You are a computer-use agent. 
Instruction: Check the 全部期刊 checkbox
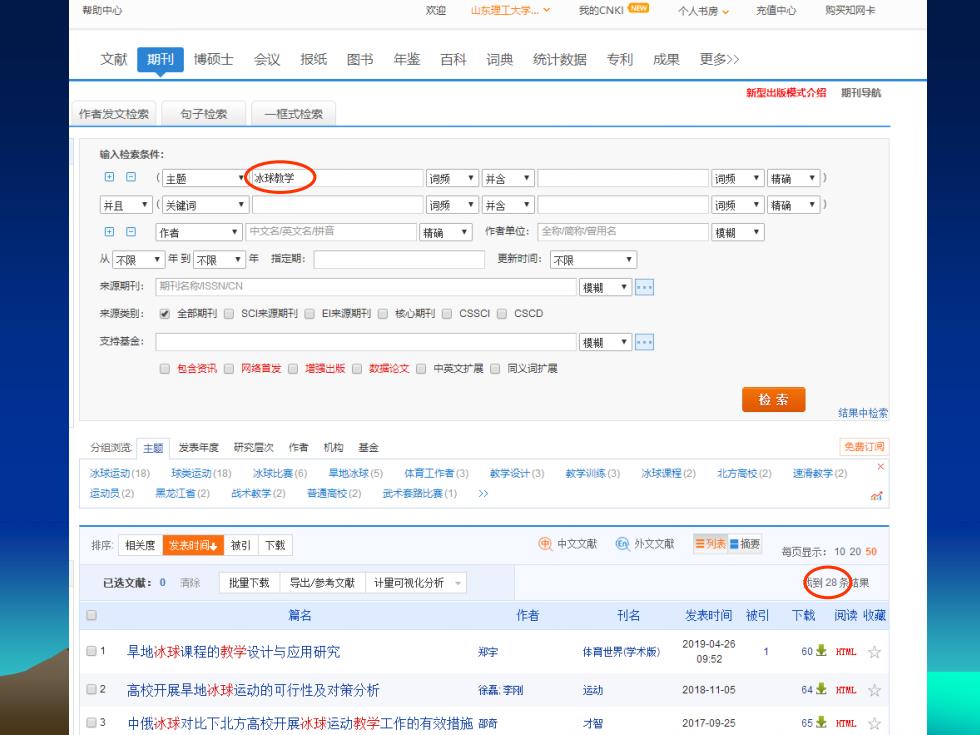click(164, 314)
